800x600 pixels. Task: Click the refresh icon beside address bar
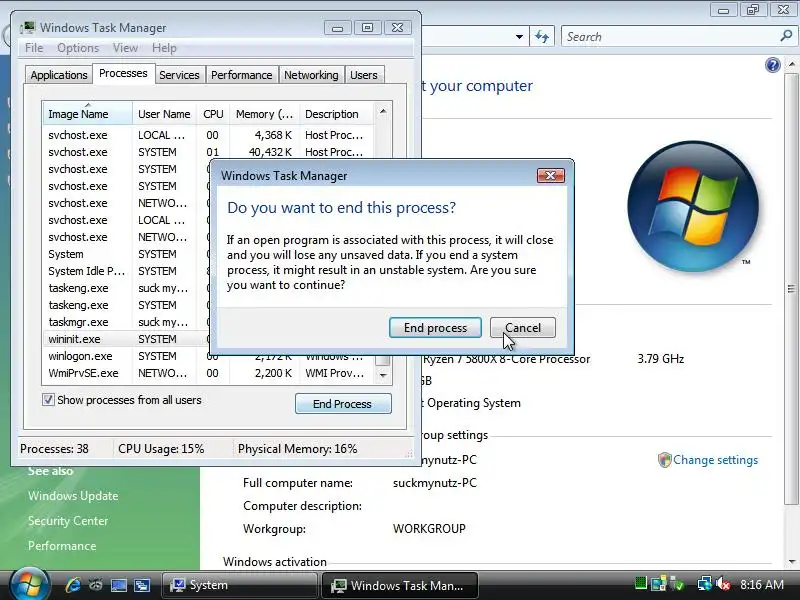point(542,37)
